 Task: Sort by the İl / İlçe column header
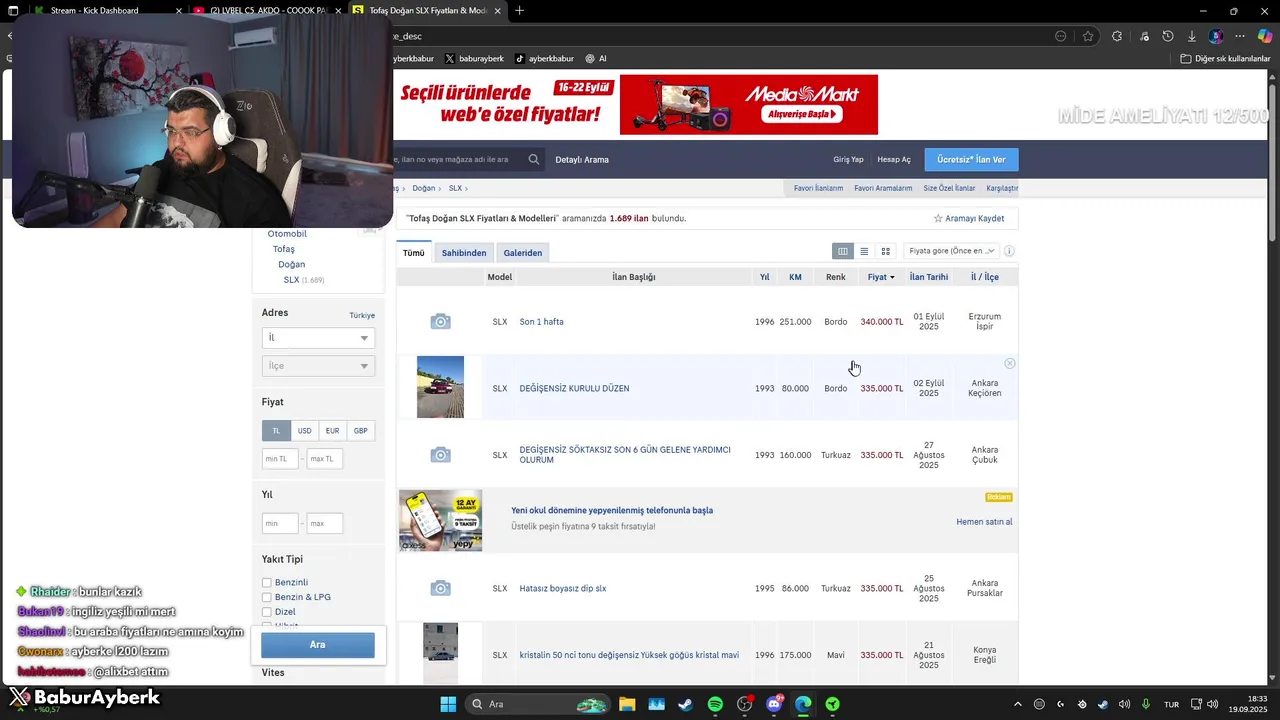point(985,277)
